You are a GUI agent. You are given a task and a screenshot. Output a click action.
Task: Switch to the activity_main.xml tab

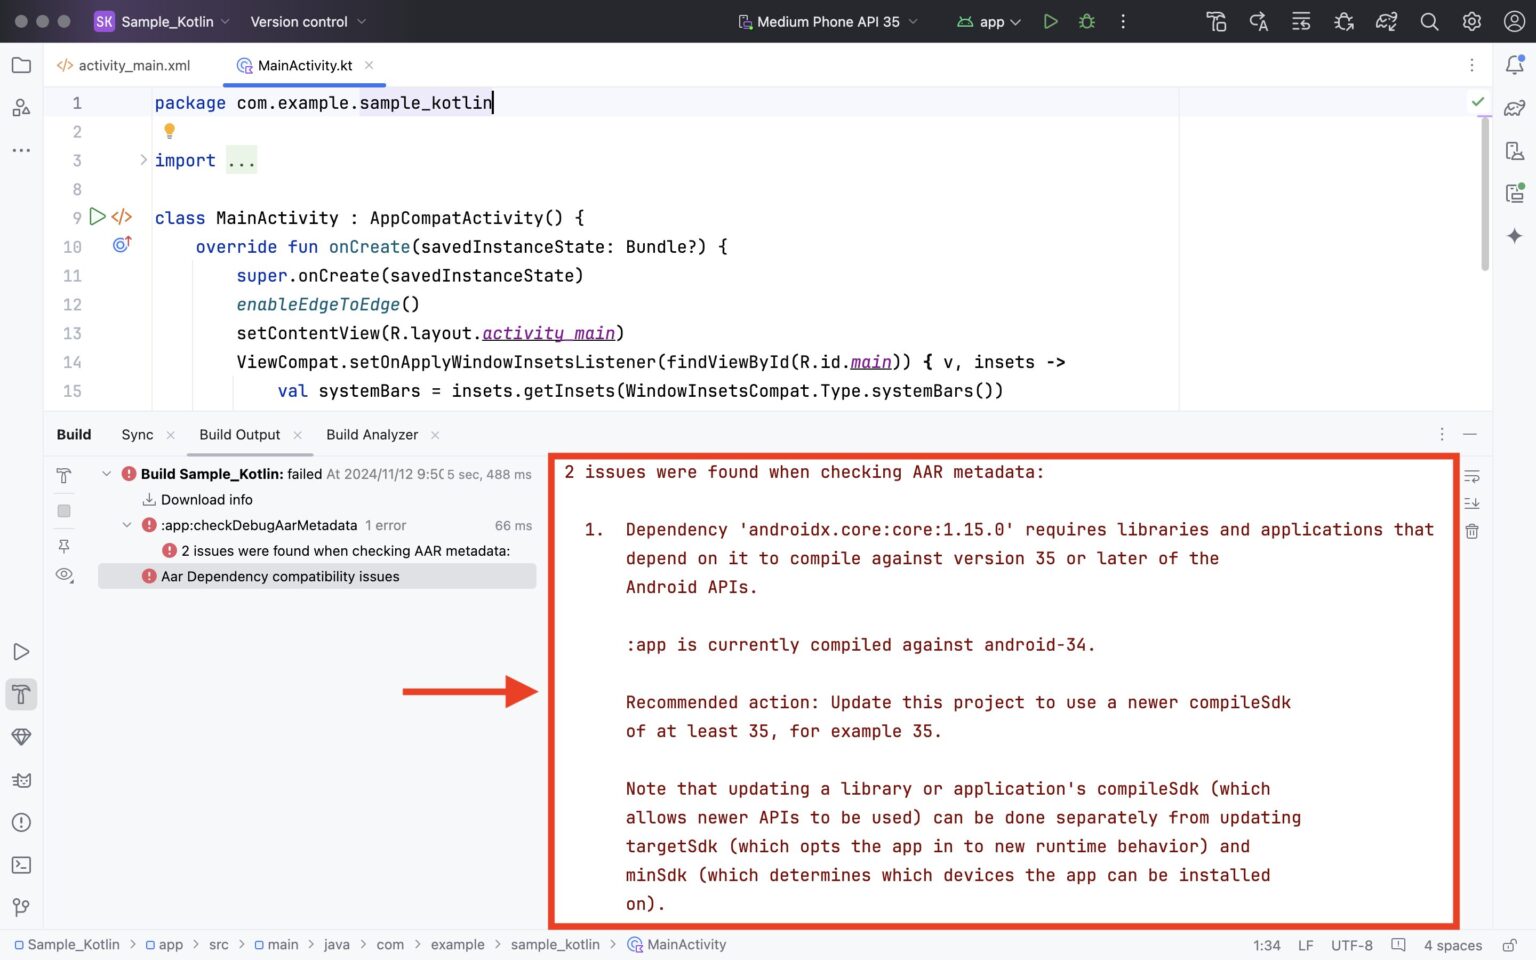[133, 65]
